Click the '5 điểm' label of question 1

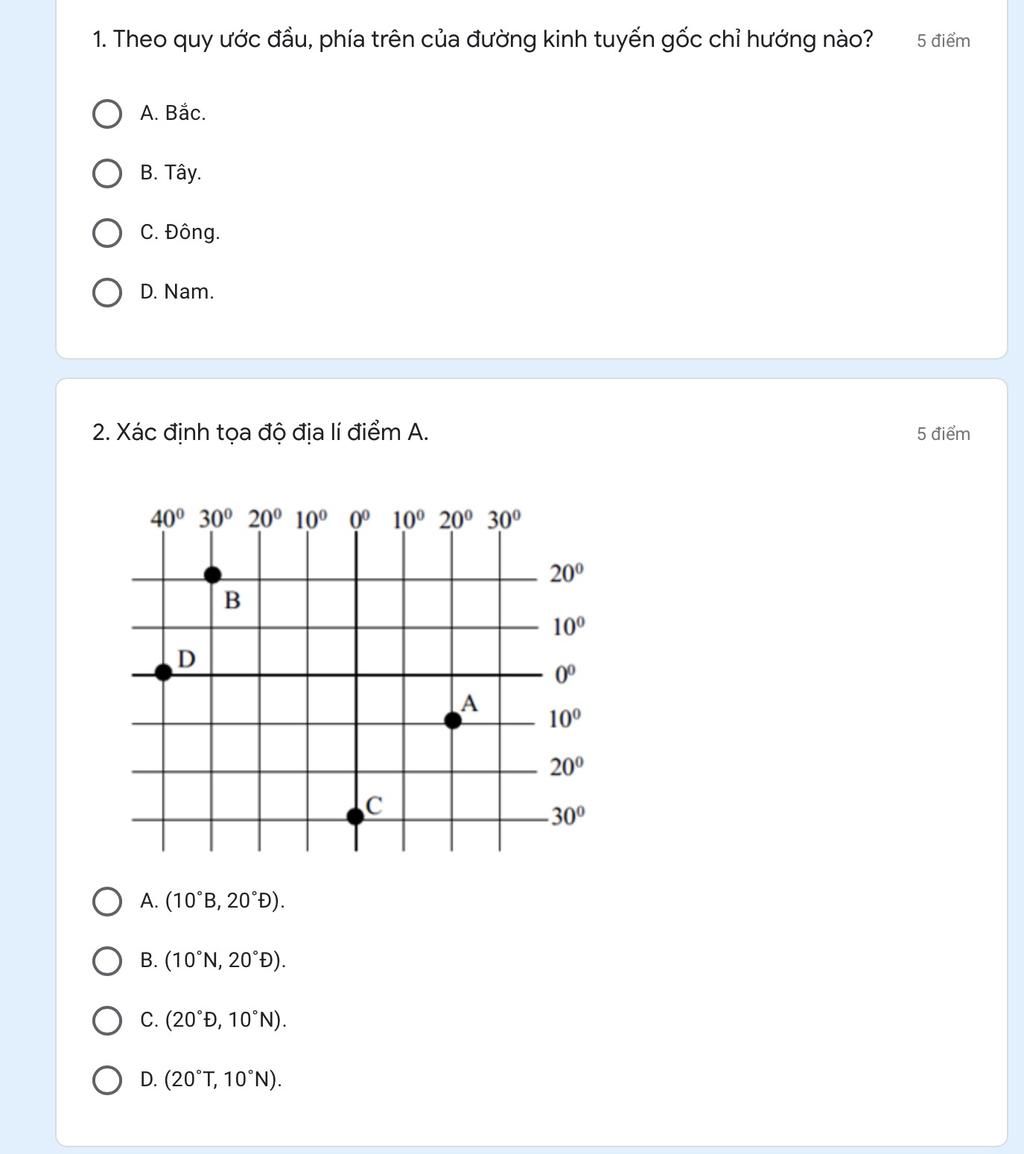pos(943,41)
